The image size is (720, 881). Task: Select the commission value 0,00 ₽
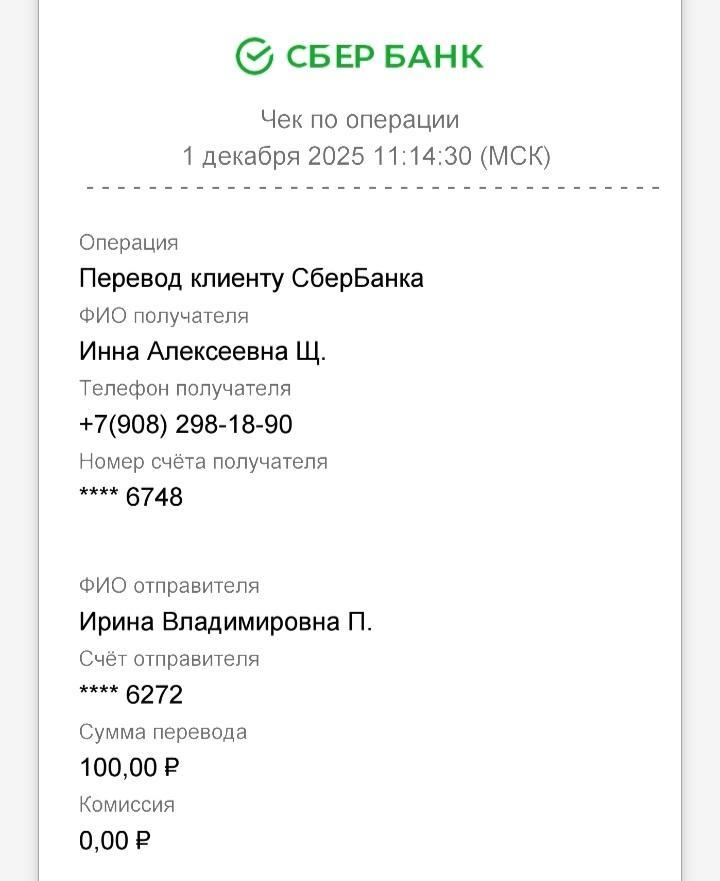[x=115, y=841]
